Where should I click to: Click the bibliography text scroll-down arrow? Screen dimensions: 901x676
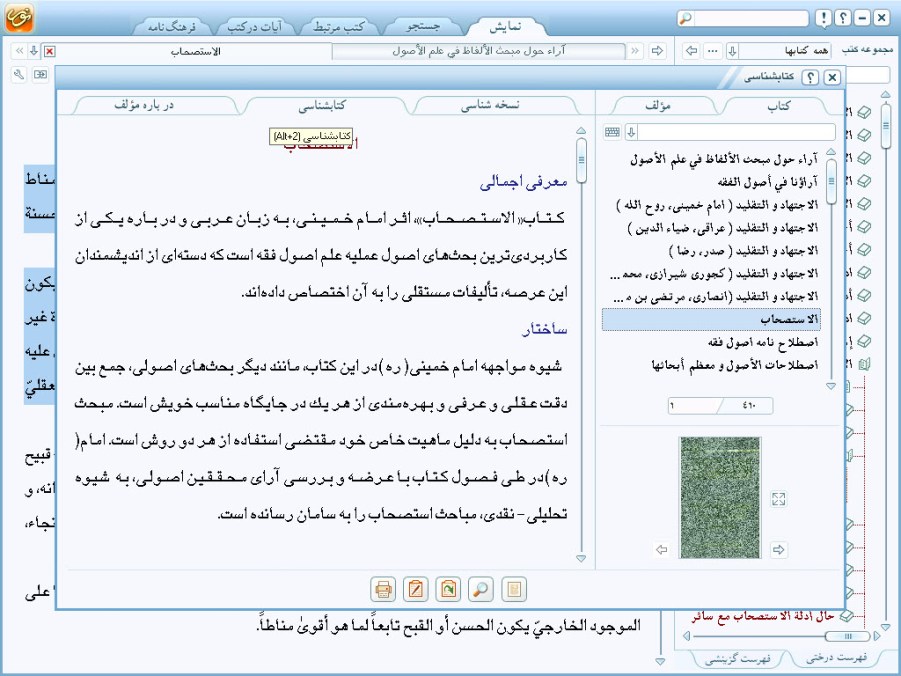[x=581, y=559]
